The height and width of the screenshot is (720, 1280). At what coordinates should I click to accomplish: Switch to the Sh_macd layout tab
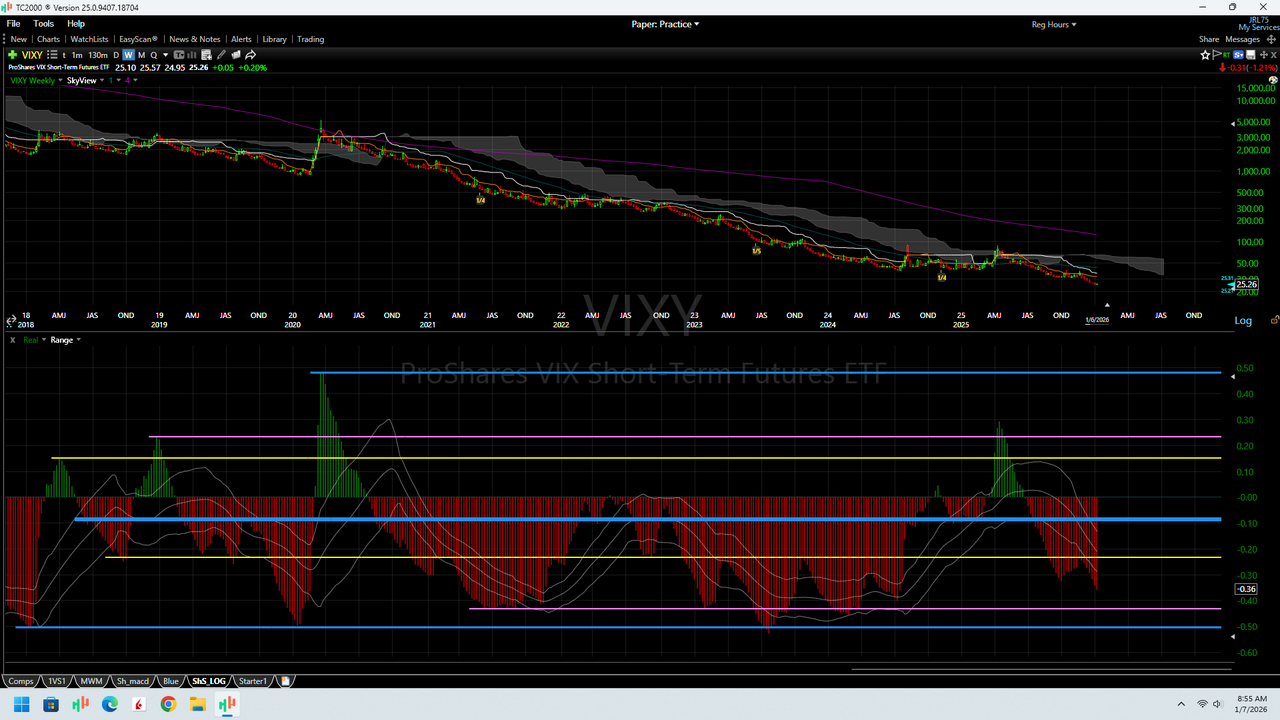click(x=132, y=681)
